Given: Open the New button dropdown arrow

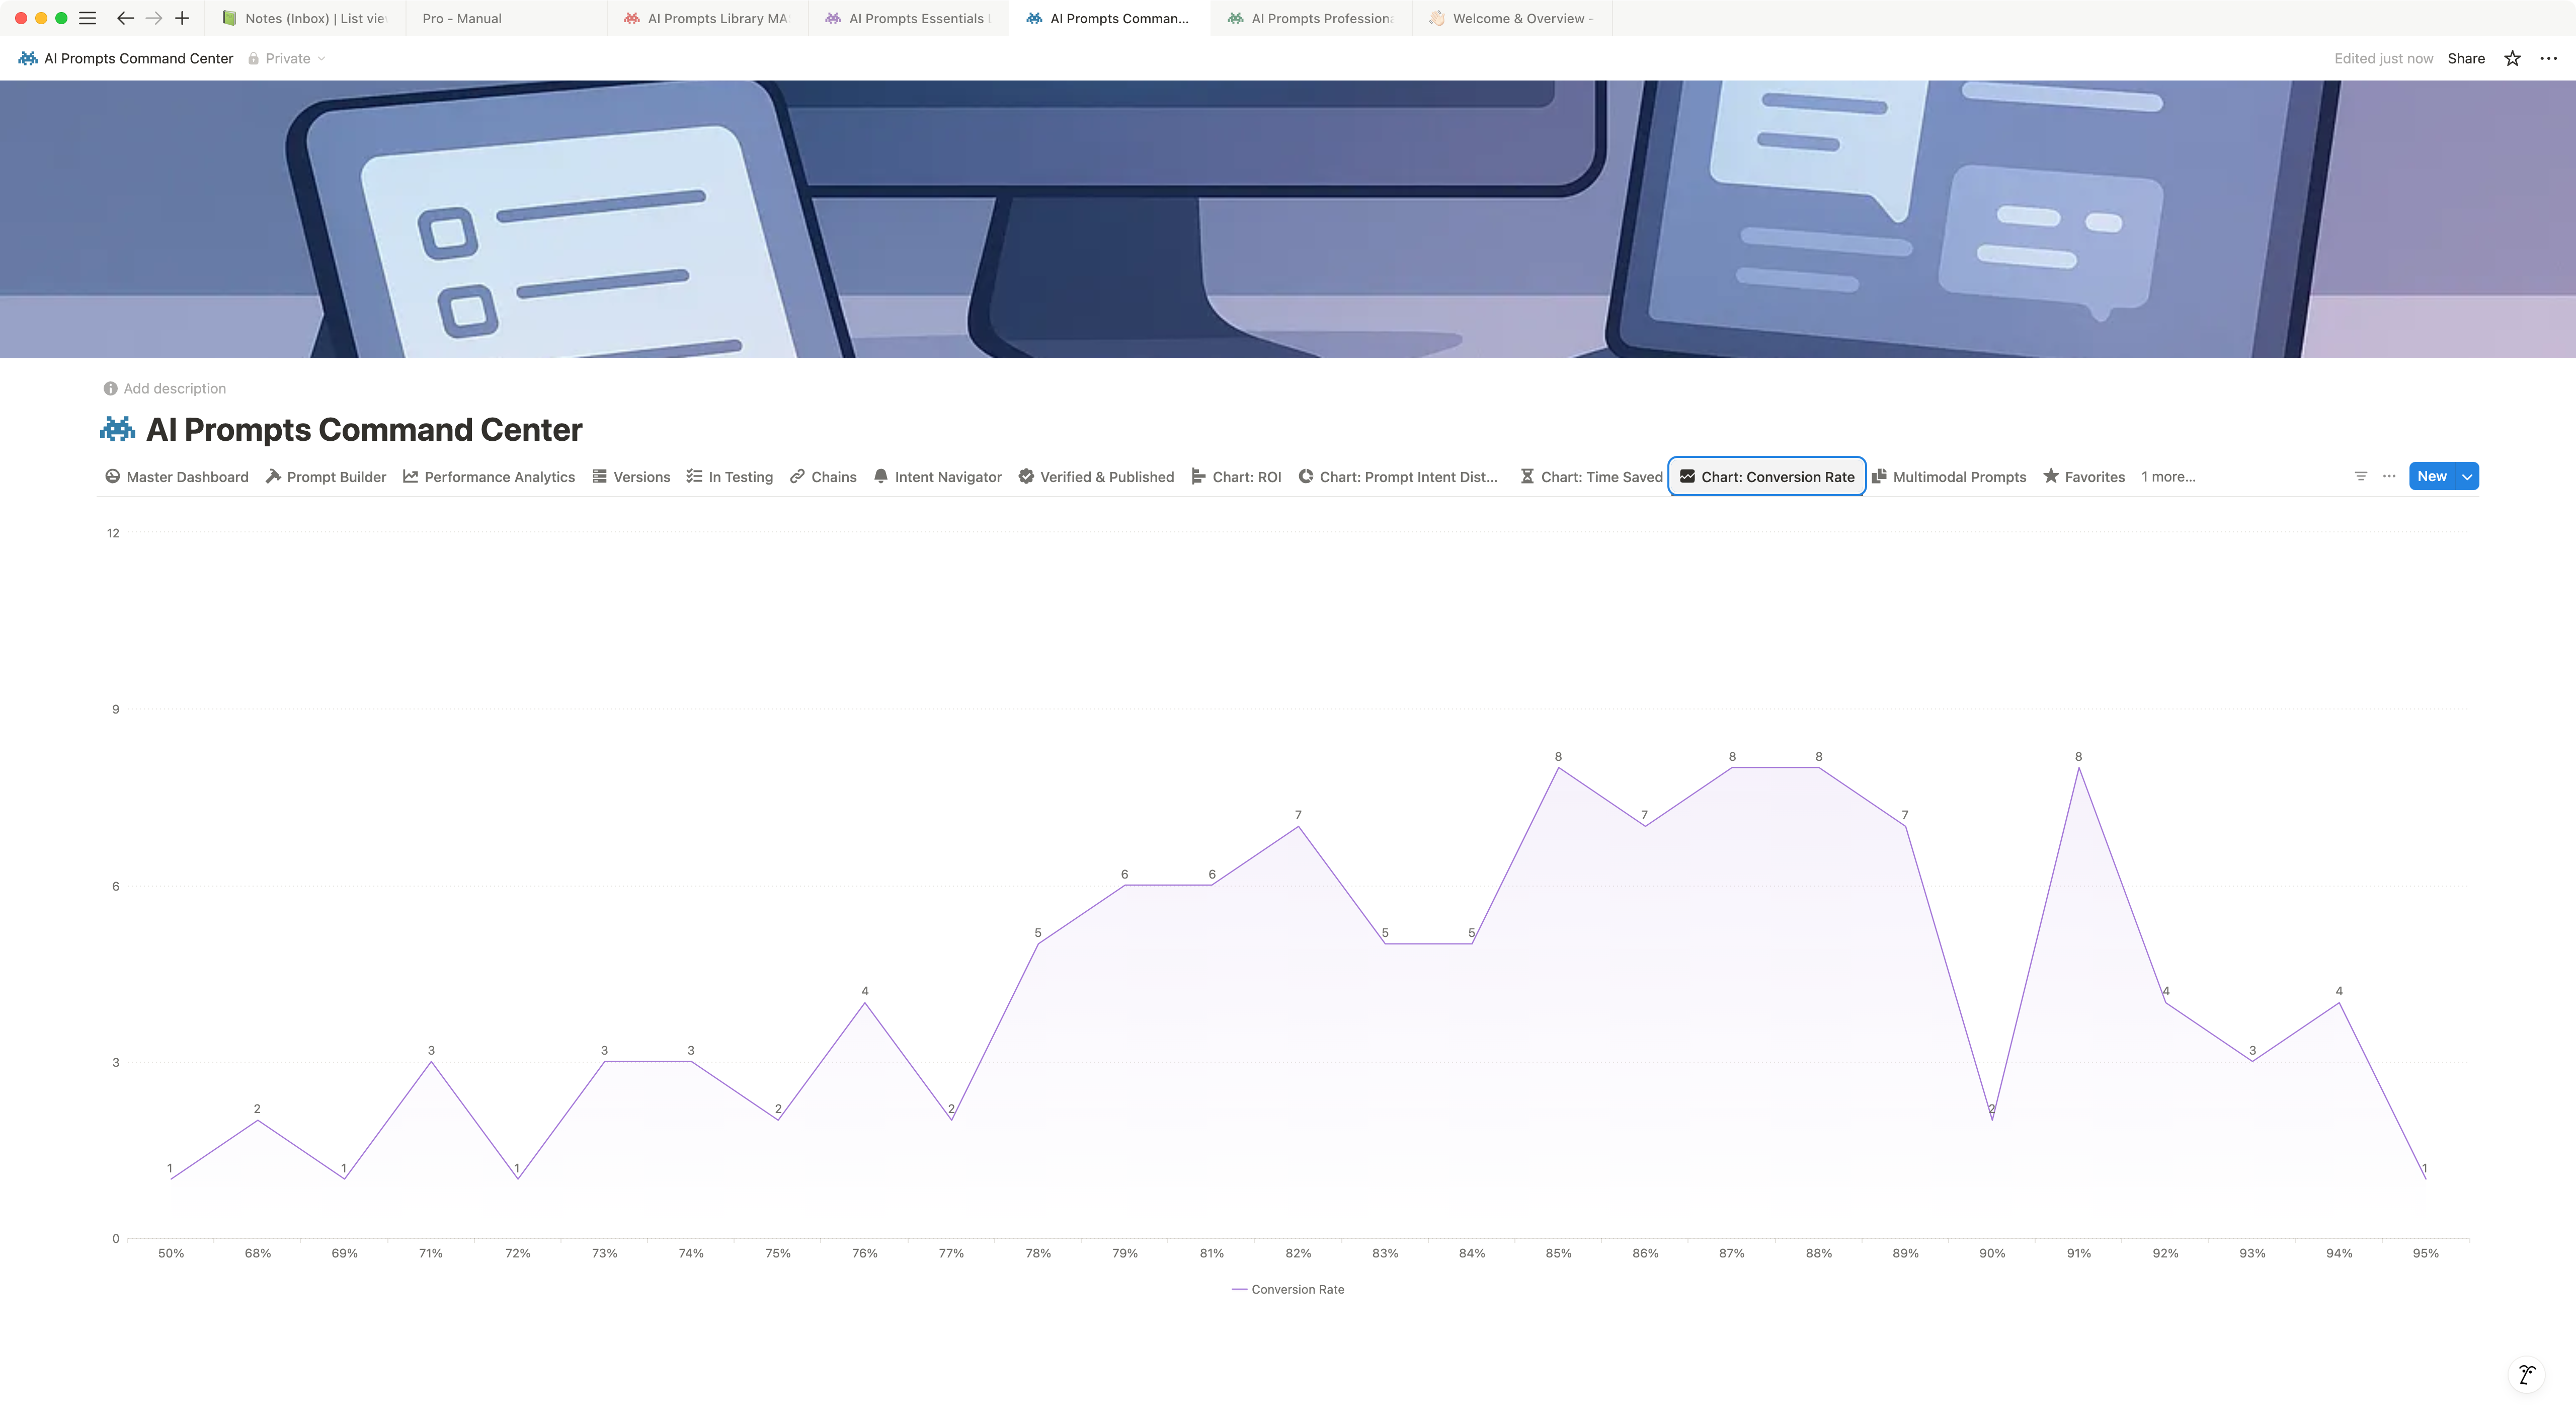Looking at the screenshot, I should pos(2467,476).
